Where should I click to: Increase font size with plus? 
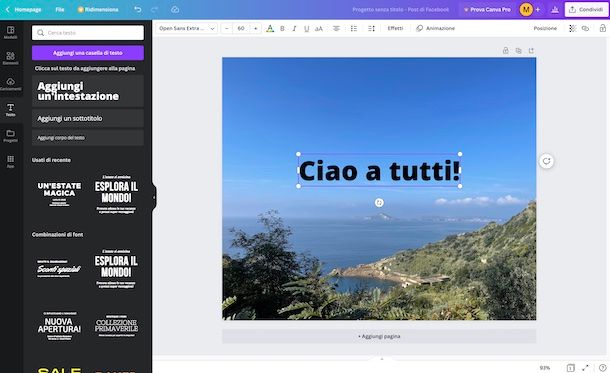pos(256,28)
